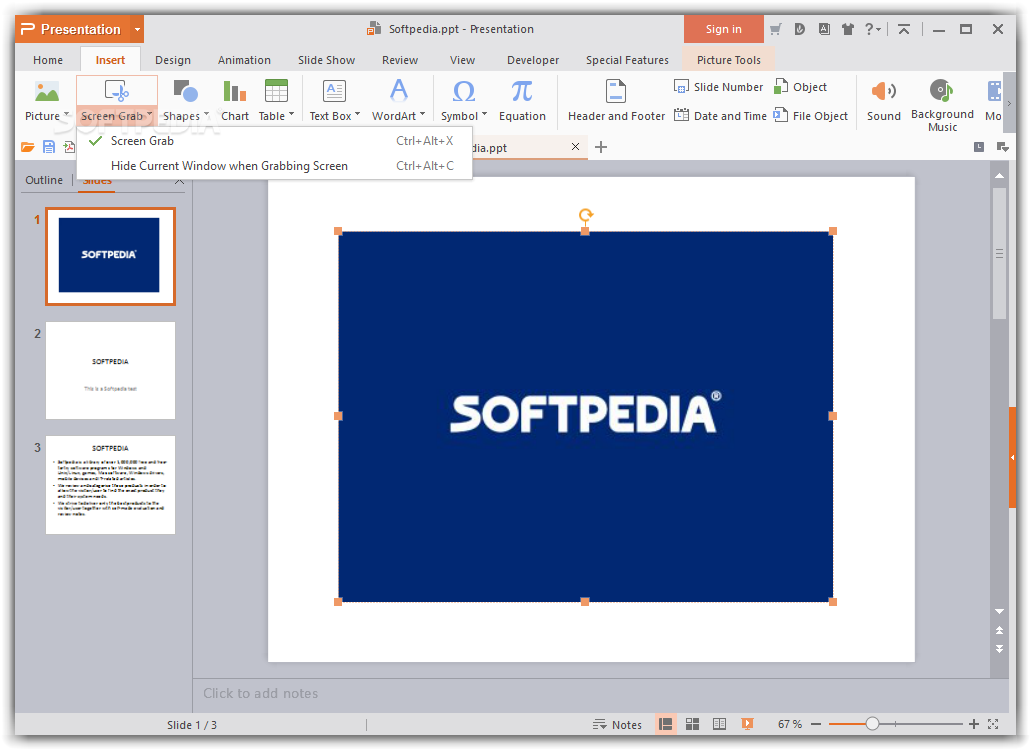Open a new document tab with plus
This screenshot has height=750, width=1031.
pyautogui.click(x=600, y=147)
